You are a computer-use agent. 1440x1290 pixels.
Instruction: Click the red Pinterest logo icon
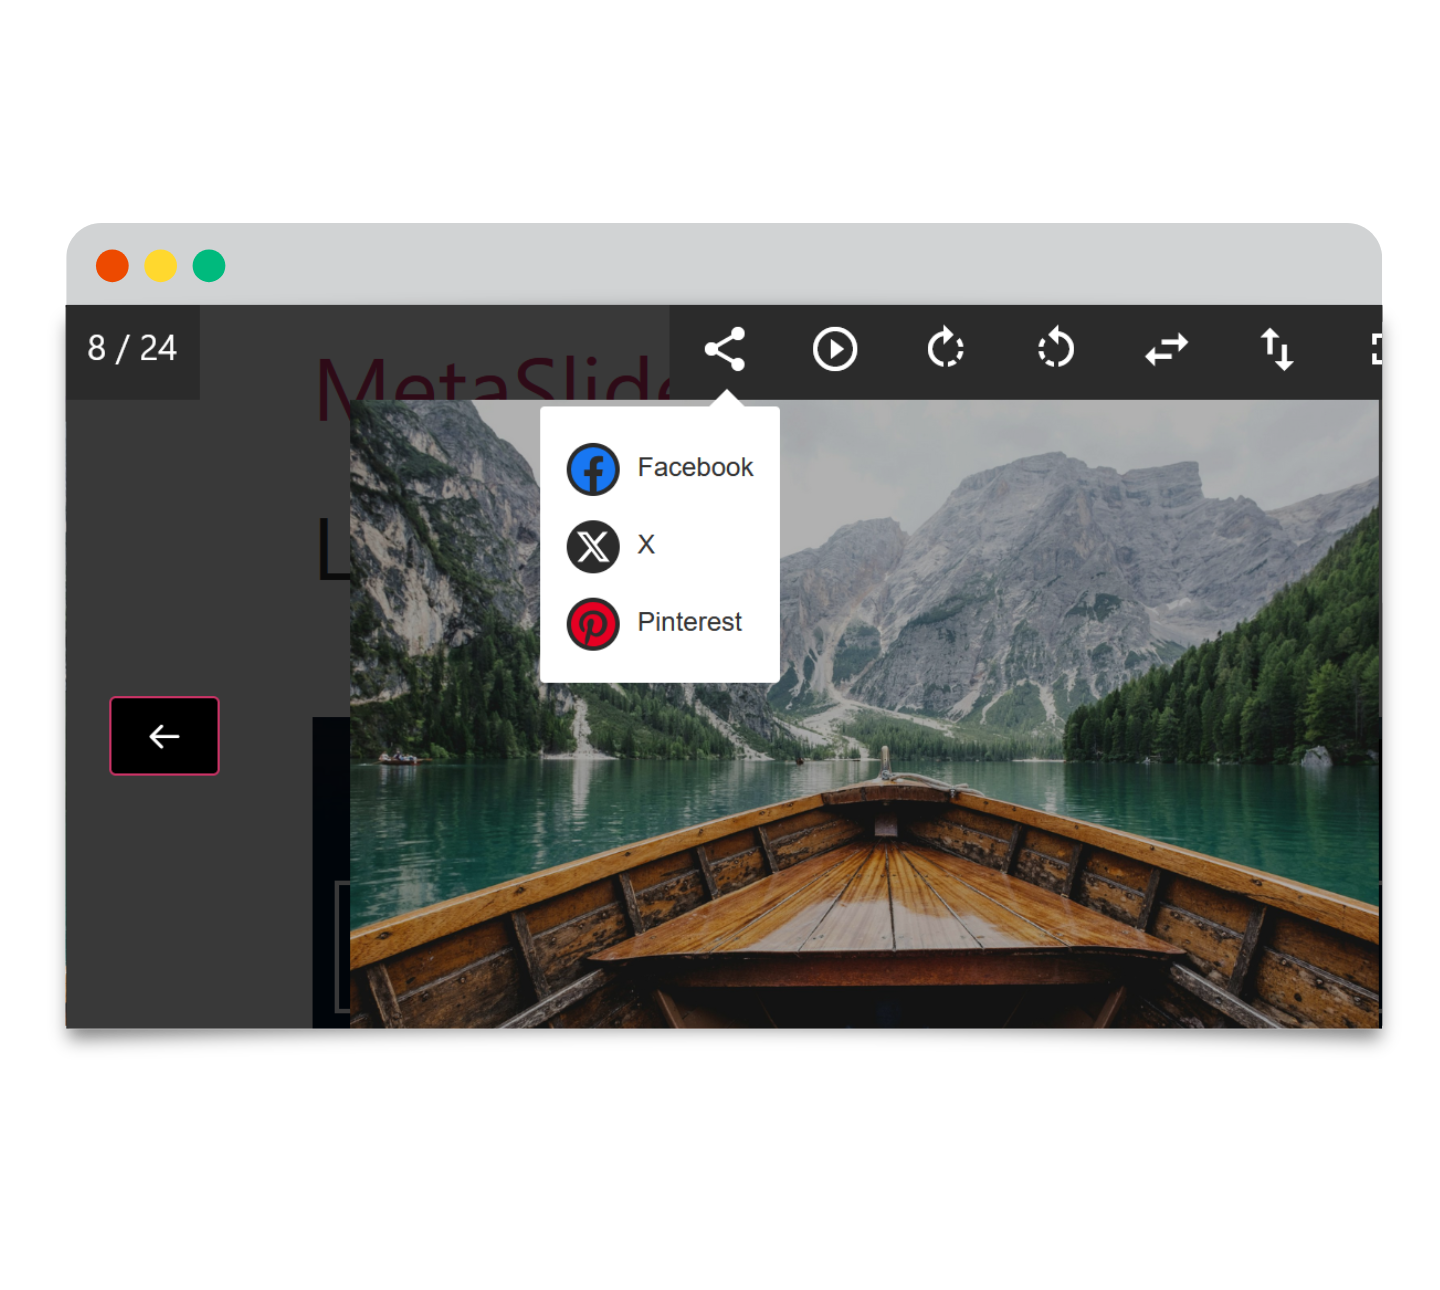point(593,623)
